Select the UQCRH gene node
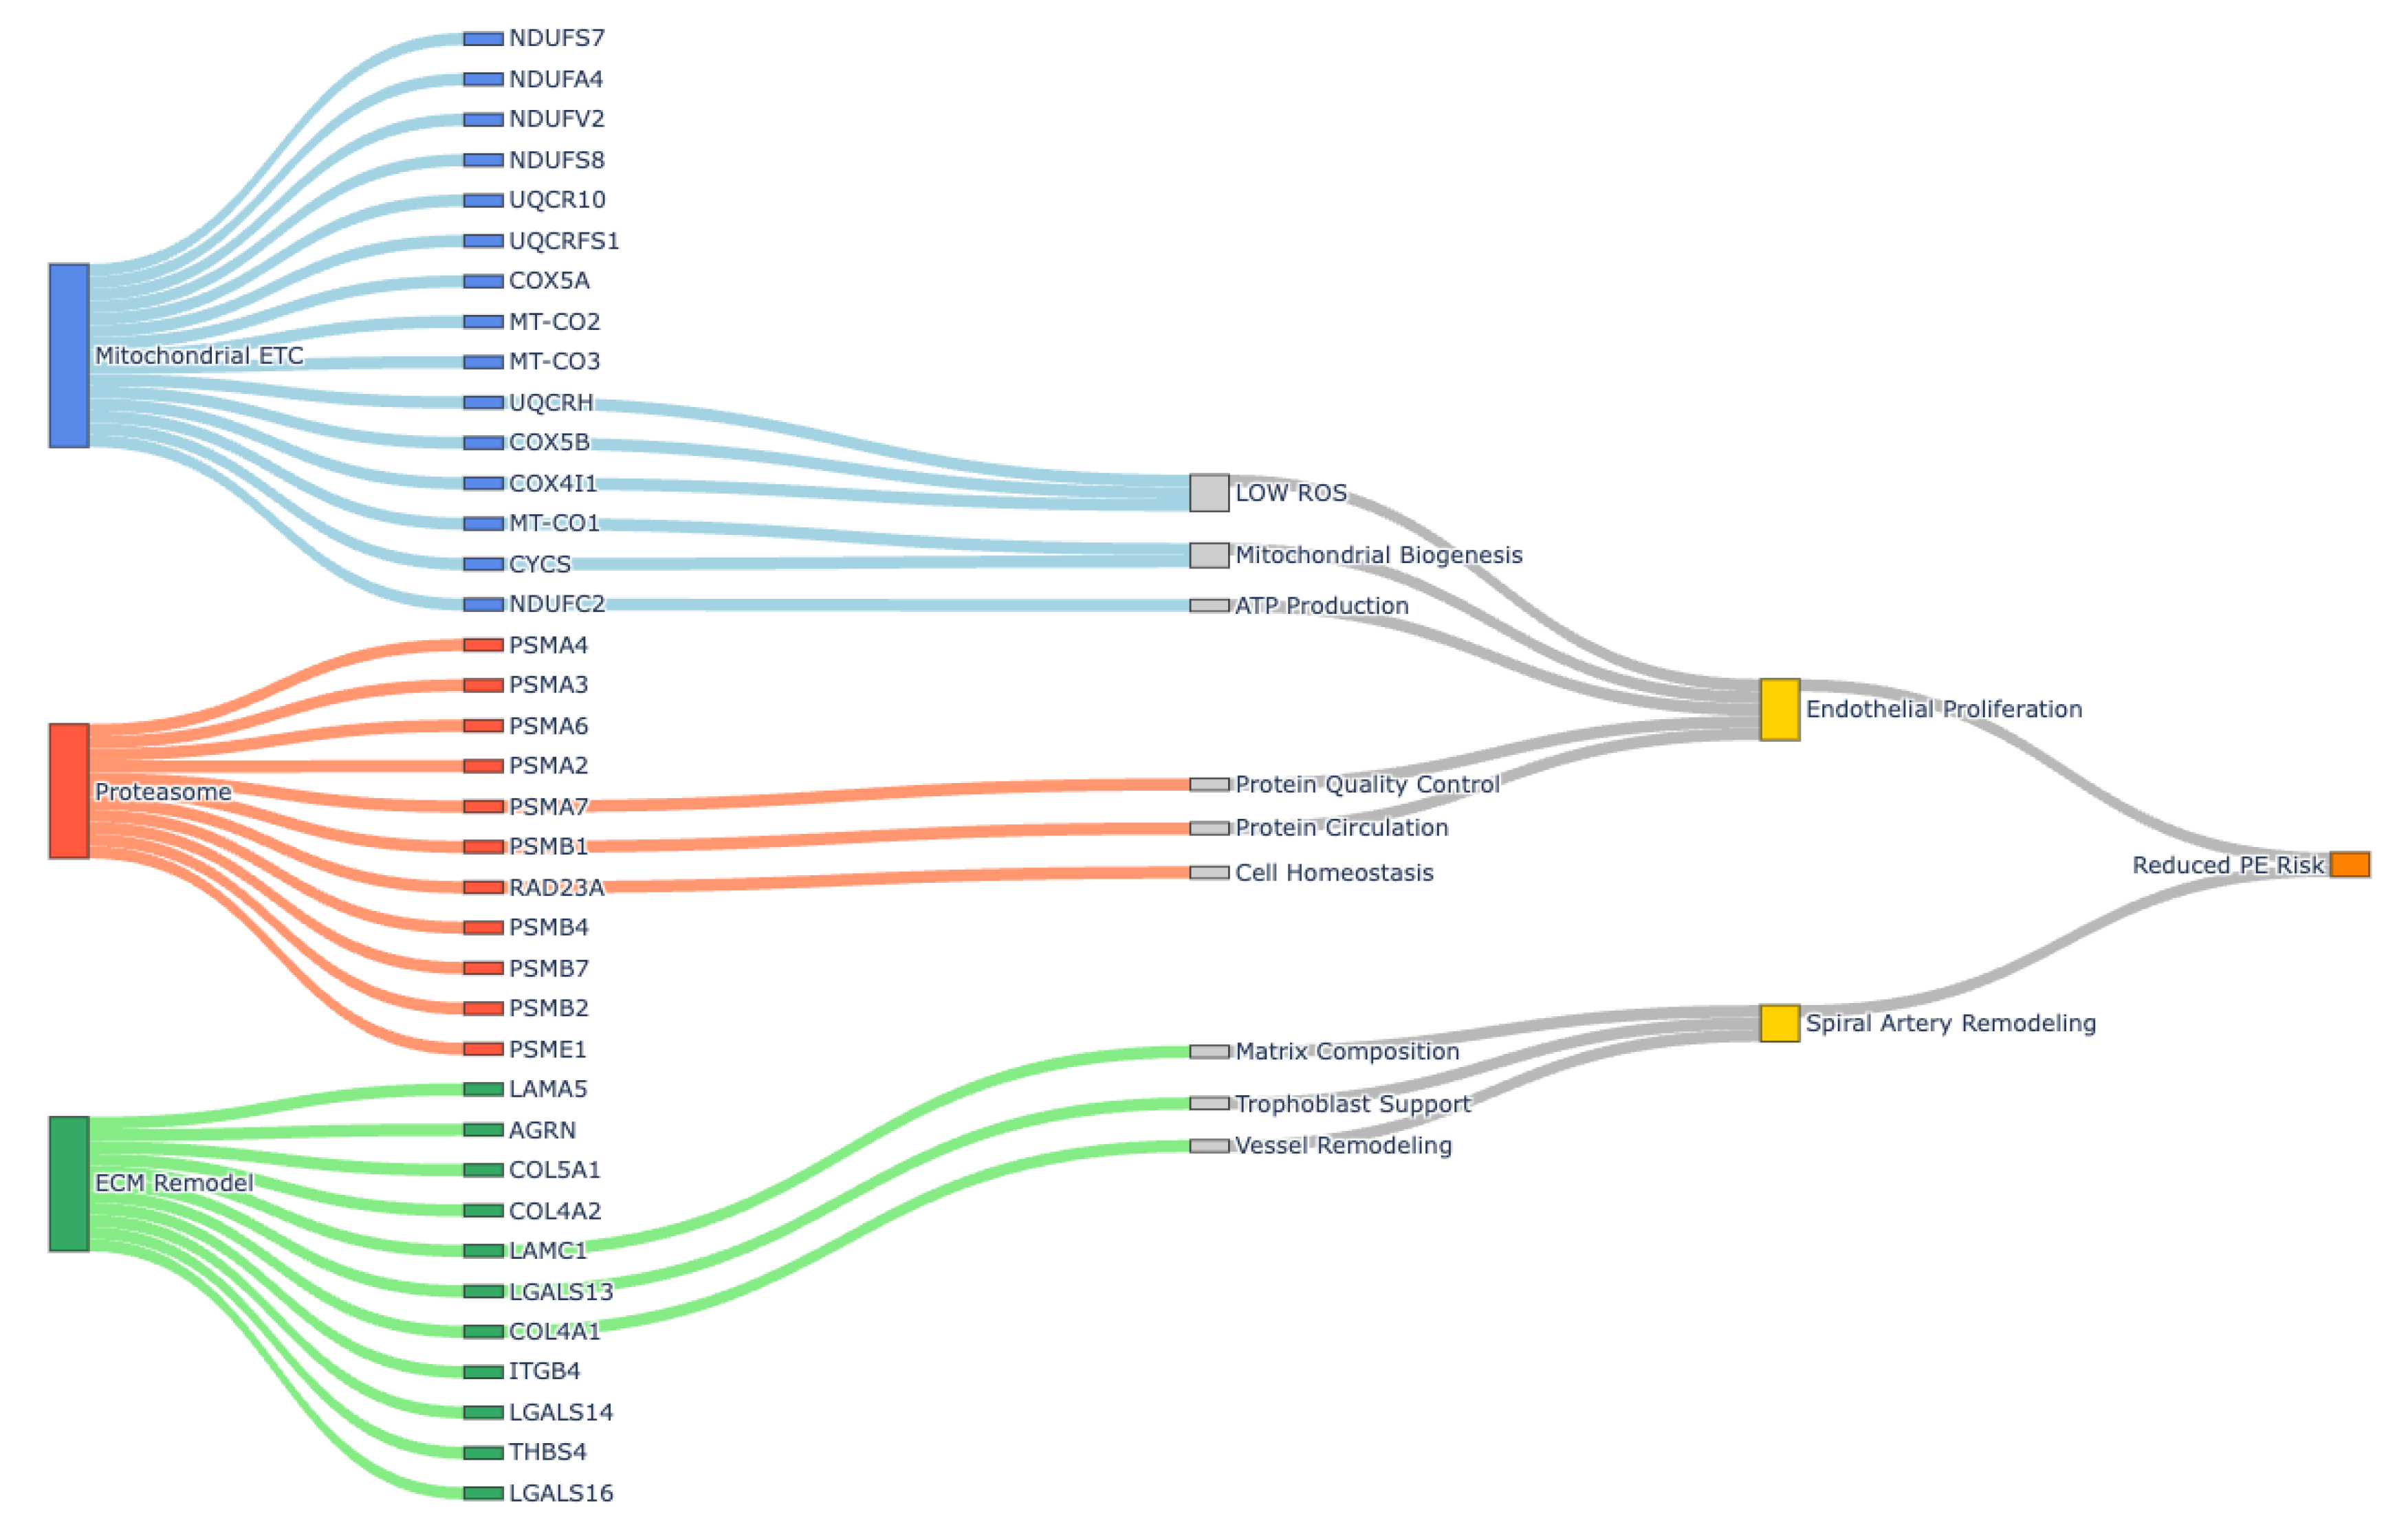 click(483, 402)
